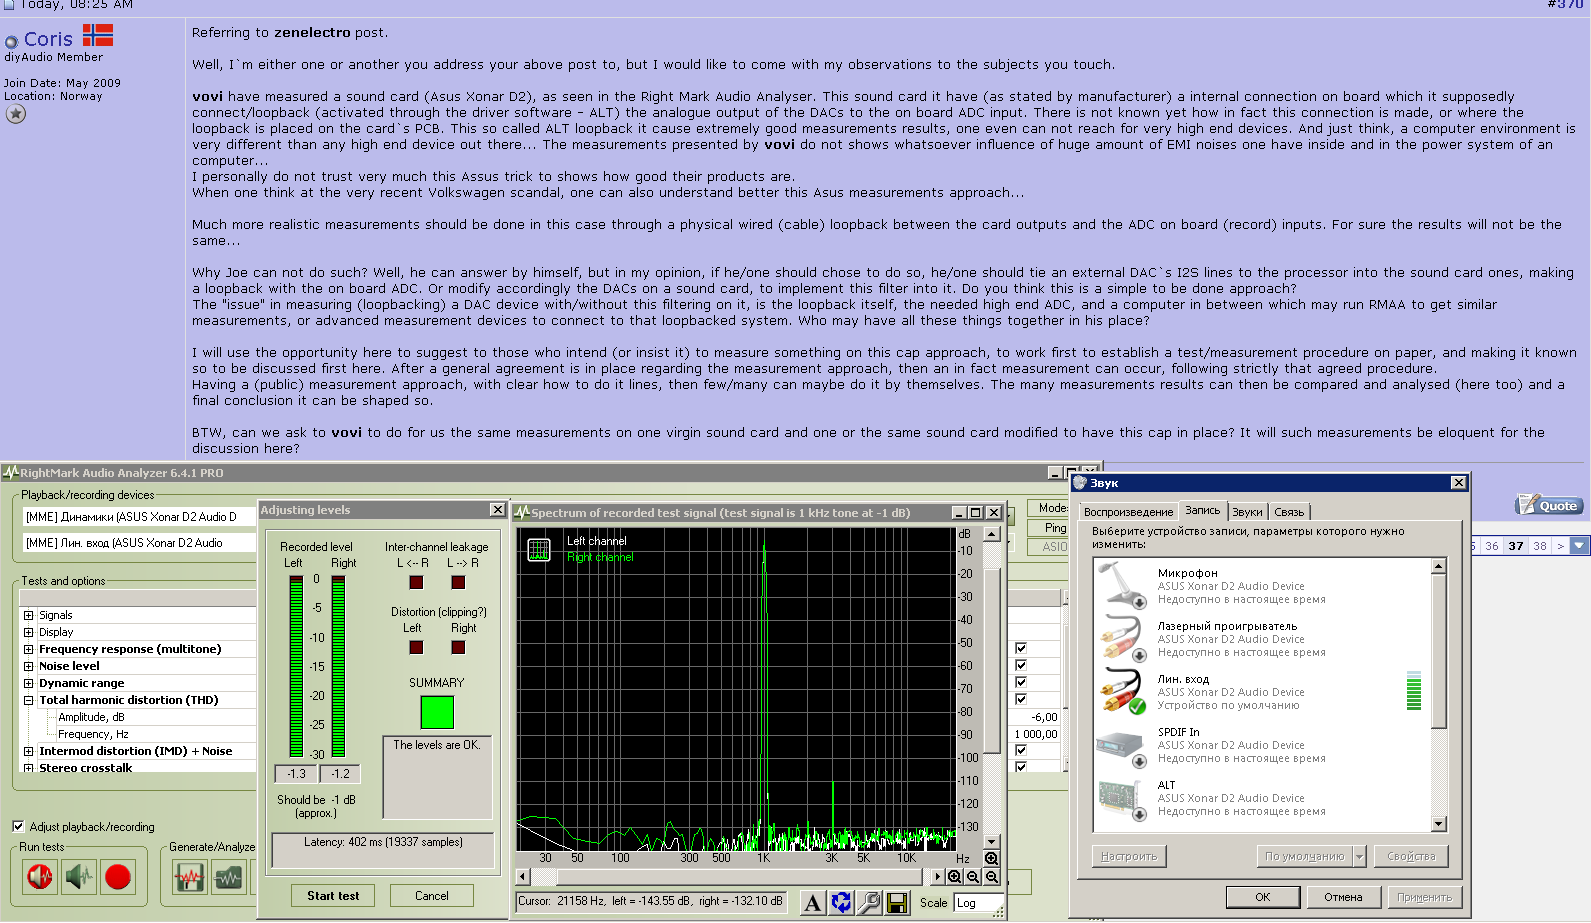
Task: Click the red record test button
Action: (118, 877)
